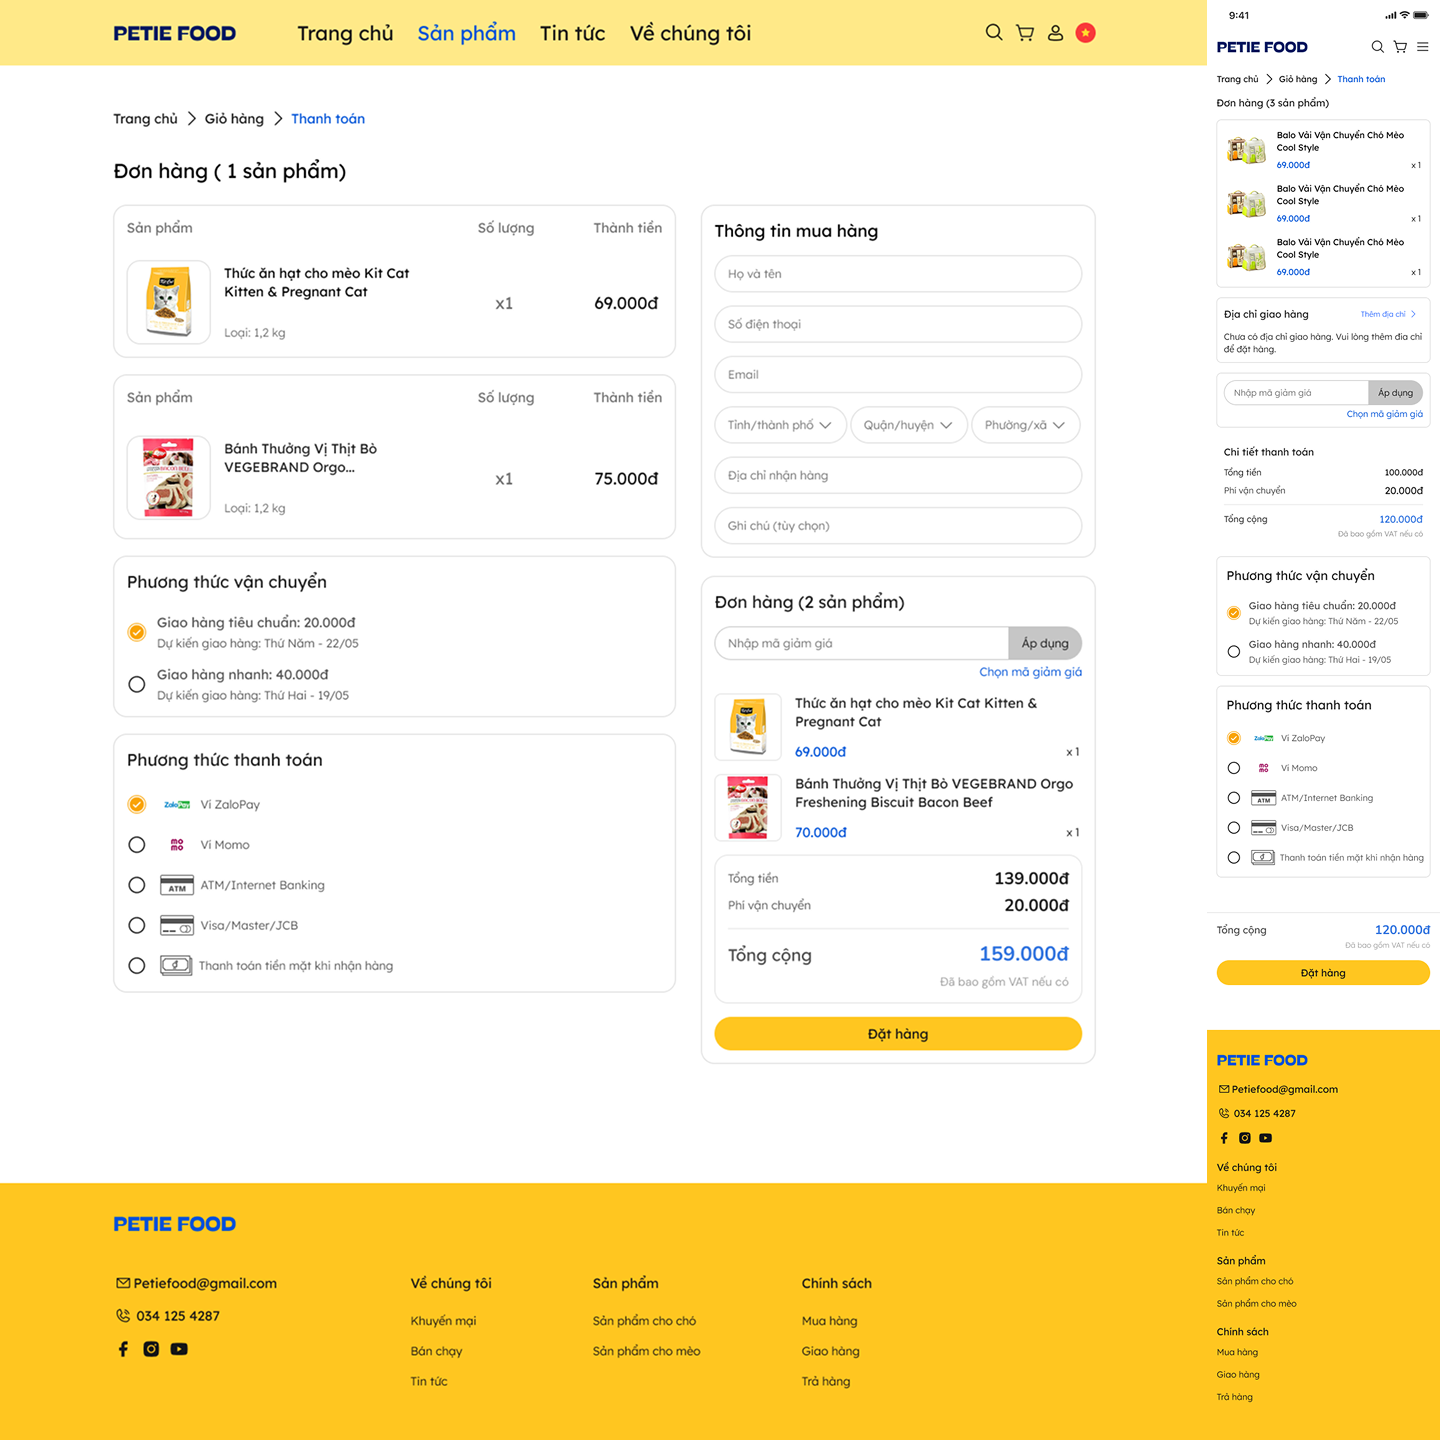The image size is (1440, 1440).
Task: Click the desktop Chọn mã giảm giá link
Action: click(1031, 672)
